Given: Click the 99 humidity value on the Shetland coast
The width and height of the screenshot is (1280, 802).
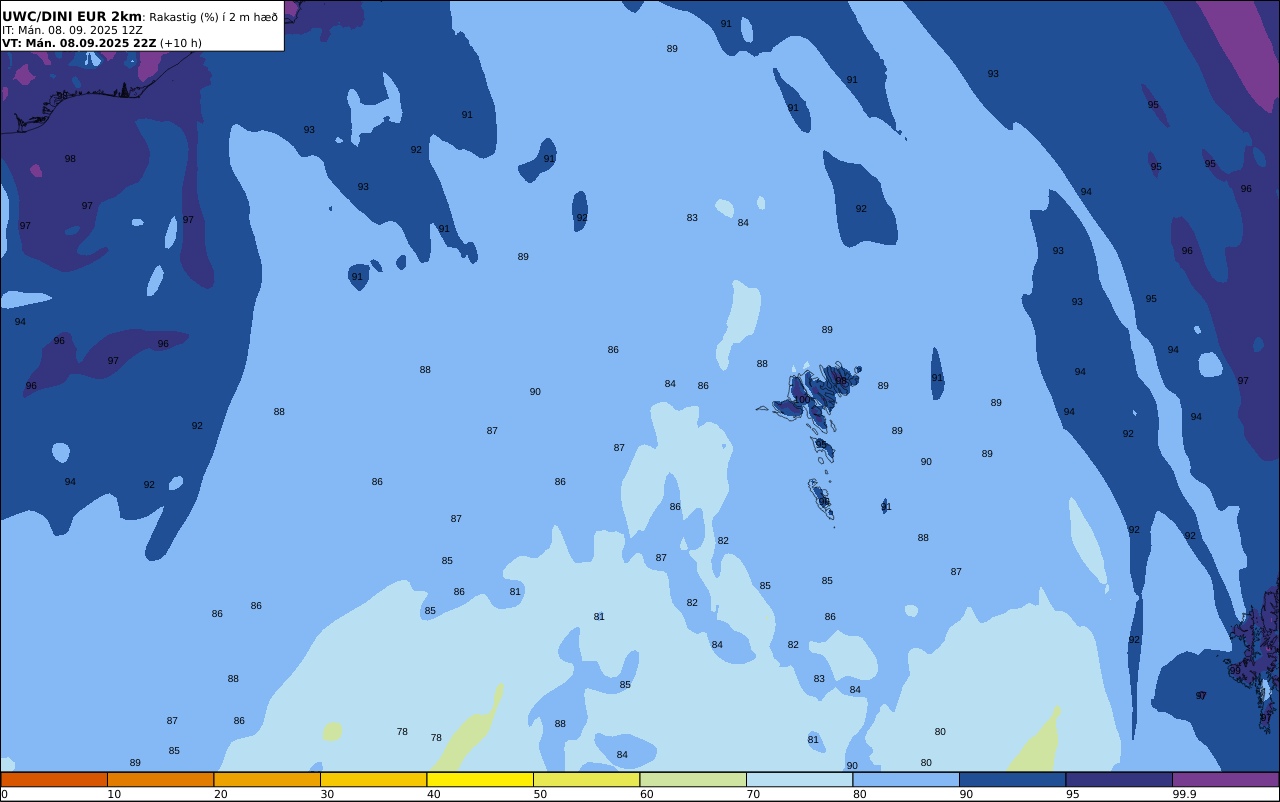Looking at the screenshot, I should coord(1234,671).
